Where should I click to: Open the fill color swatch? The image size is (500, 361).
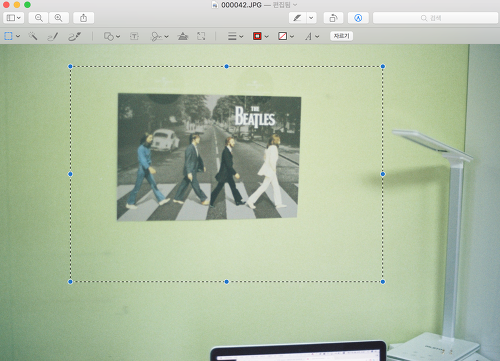point(286,36)
